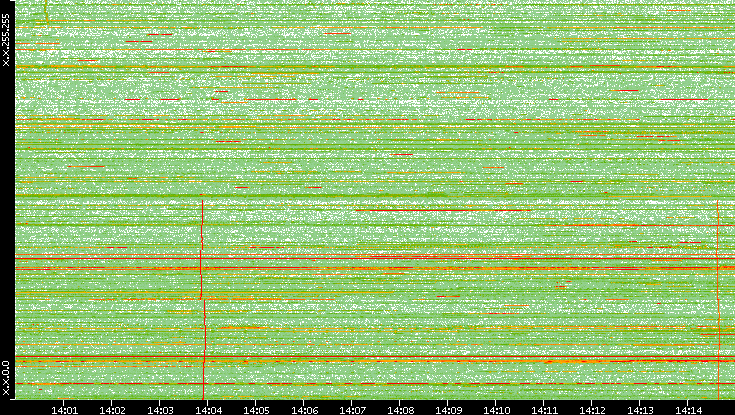The height and width of the screenshot is (415, 735).
Task: Select the red vertical line after 14:14
Action: [718, 300]
